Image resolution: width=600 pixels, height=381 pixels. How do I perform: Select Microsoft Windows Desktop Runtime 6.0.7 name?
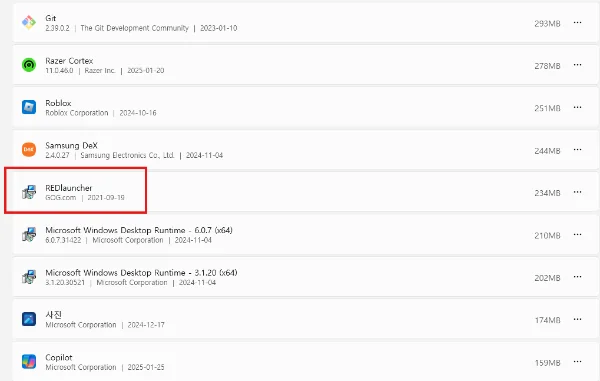pyautogui.click(x=139, y=230)
